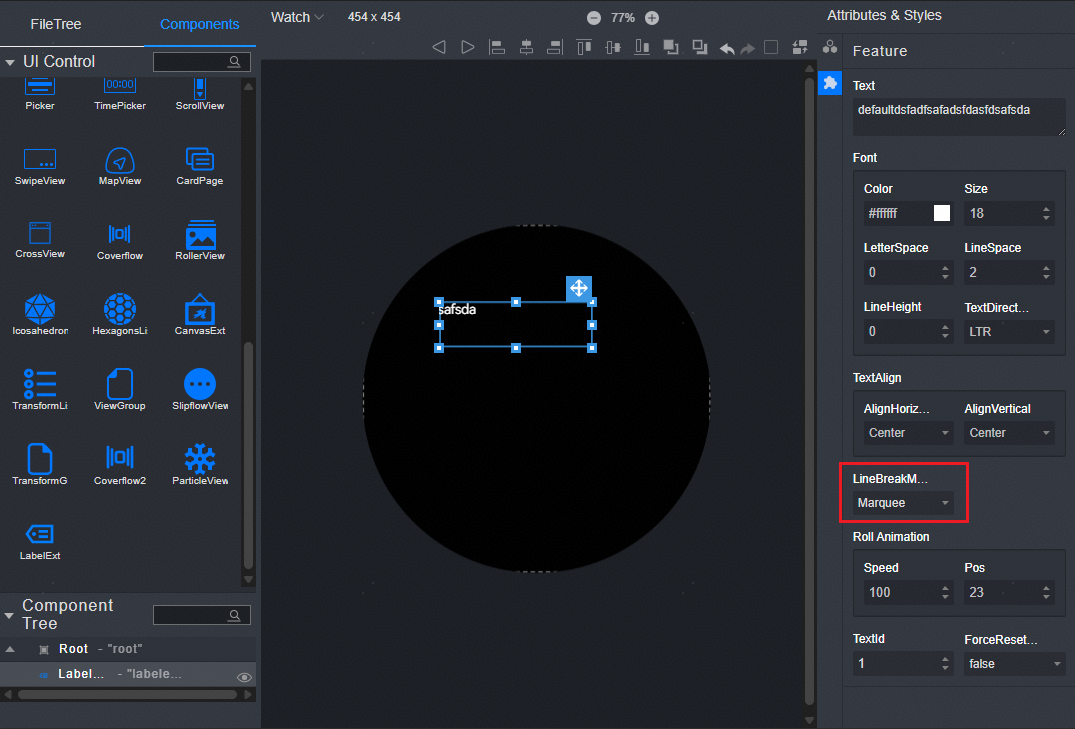Zoom out with the minus icon
The height and width of the screenshot is (729, 1075).
pyautogui.click(x=594, y=18)
